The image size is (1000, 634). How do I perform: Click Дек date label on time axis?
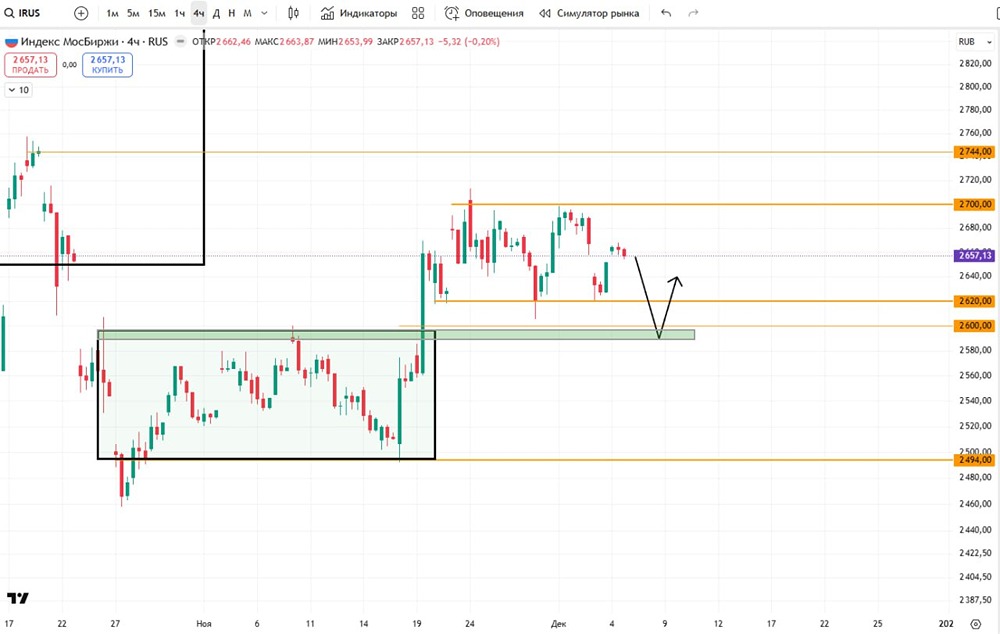pyautogui.click(x=558, y=624)
